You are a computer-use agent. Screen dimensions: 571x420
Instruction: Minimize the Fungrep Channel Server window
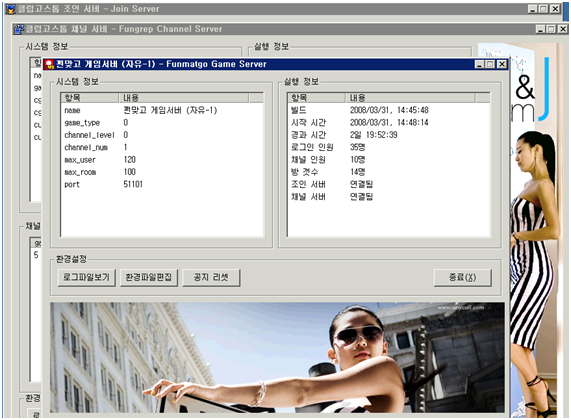coord(541,29)
